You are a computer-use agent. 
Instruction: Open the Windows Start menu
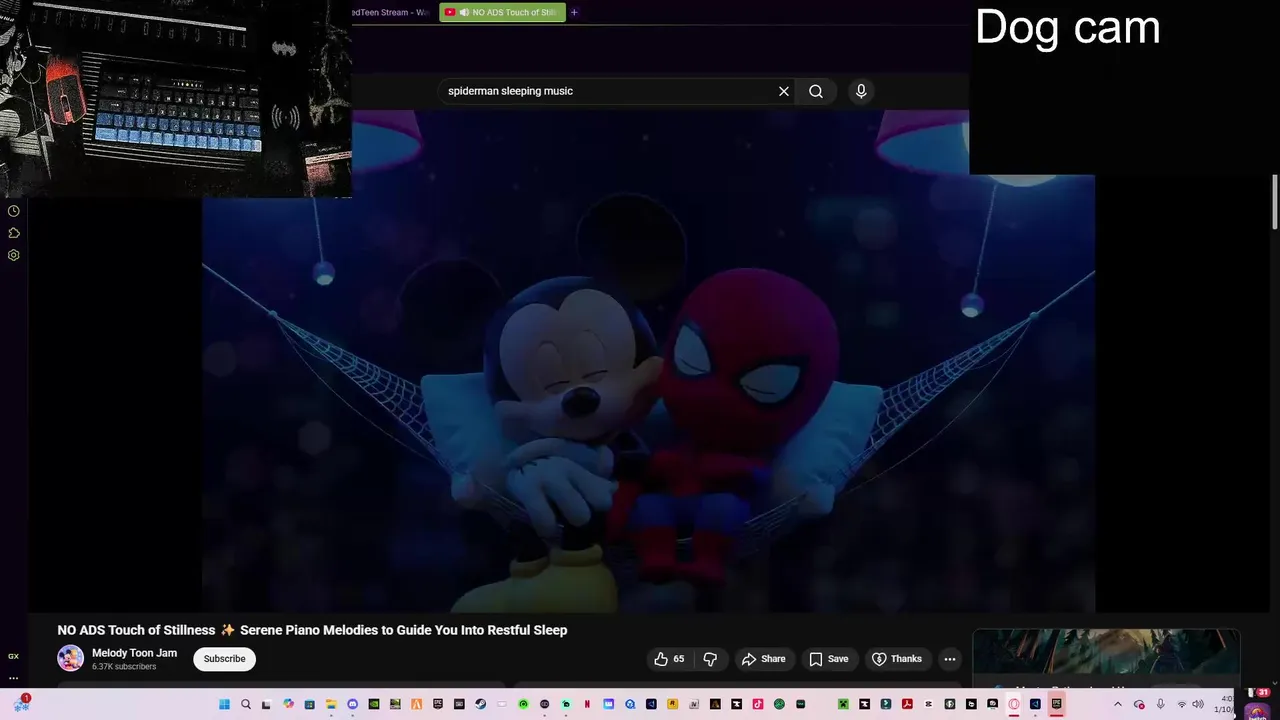point(224,704)
